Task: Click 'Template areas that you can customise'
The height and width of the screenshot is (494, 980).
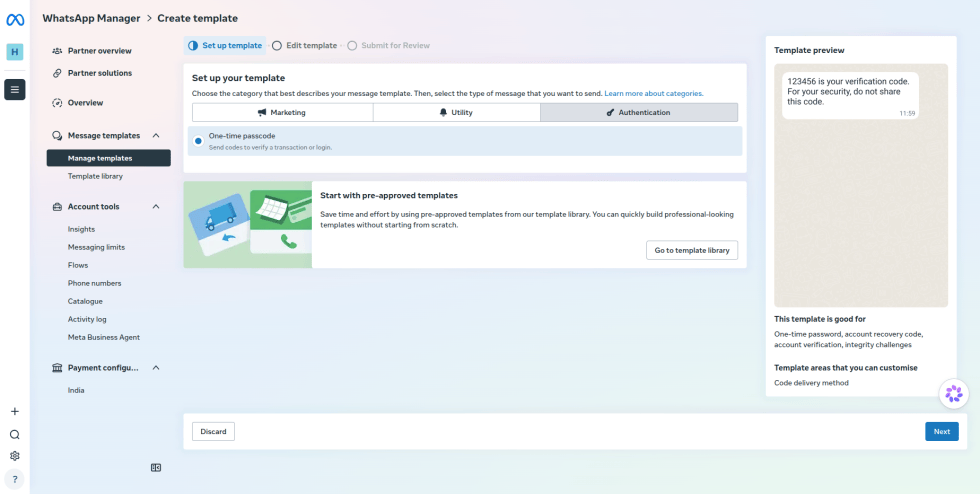Action: tap(846, 368)
